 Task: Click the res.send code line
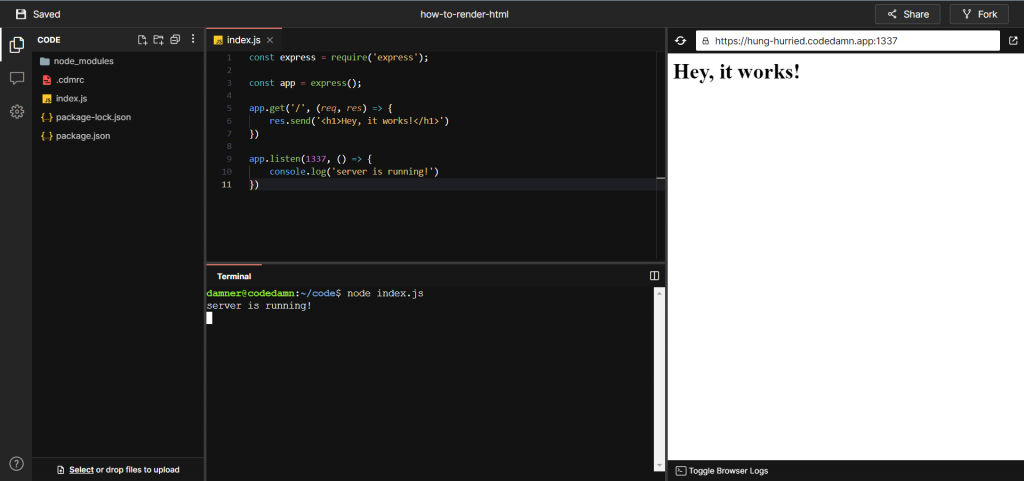tap(359, 121)
